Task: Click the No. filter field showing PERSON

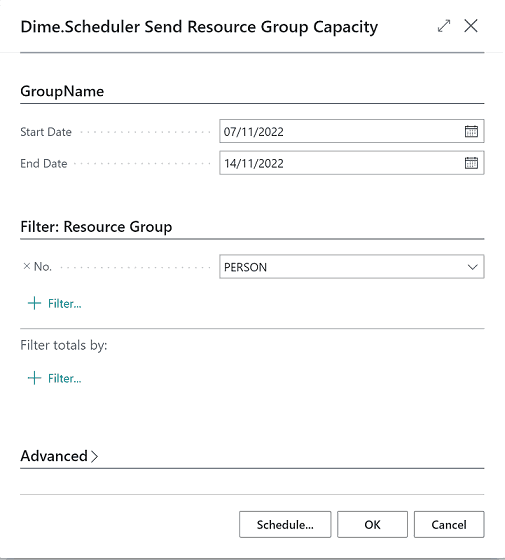Action: pyautogui.click(x=352, y=267)
